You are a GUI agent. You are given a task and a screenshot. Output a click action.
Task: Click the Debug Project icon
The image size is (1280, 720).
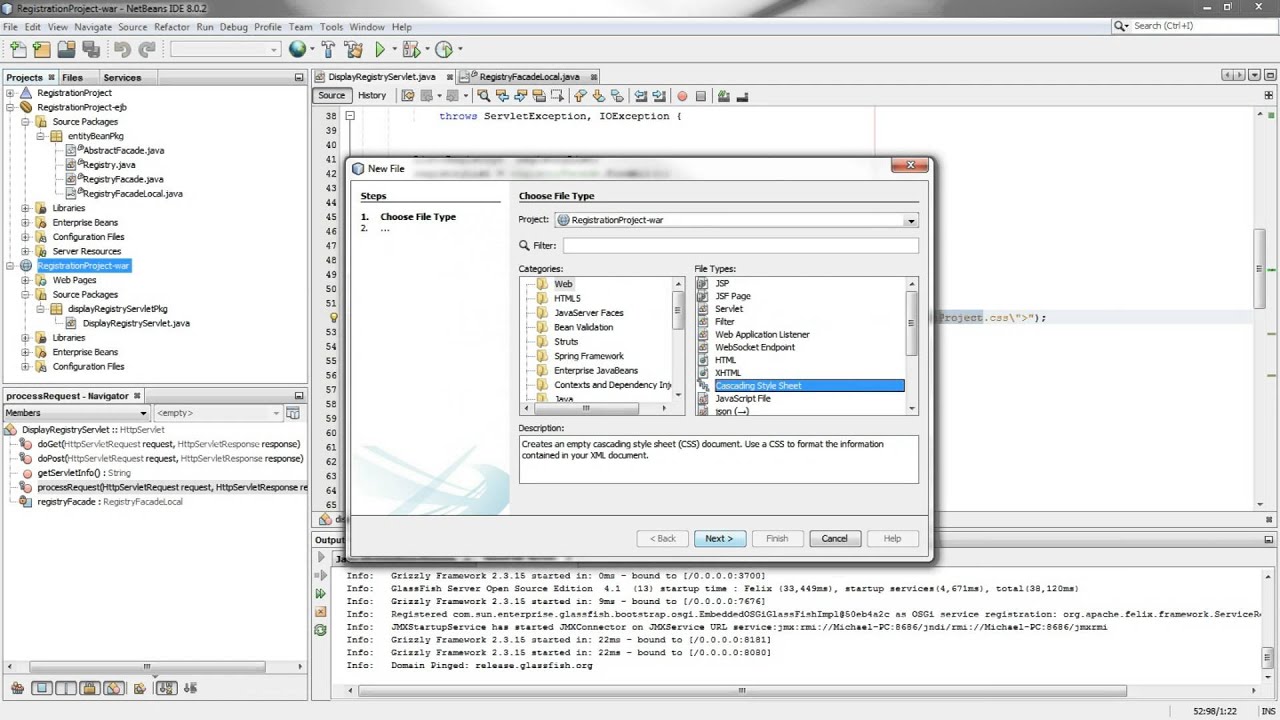point(412,48)
